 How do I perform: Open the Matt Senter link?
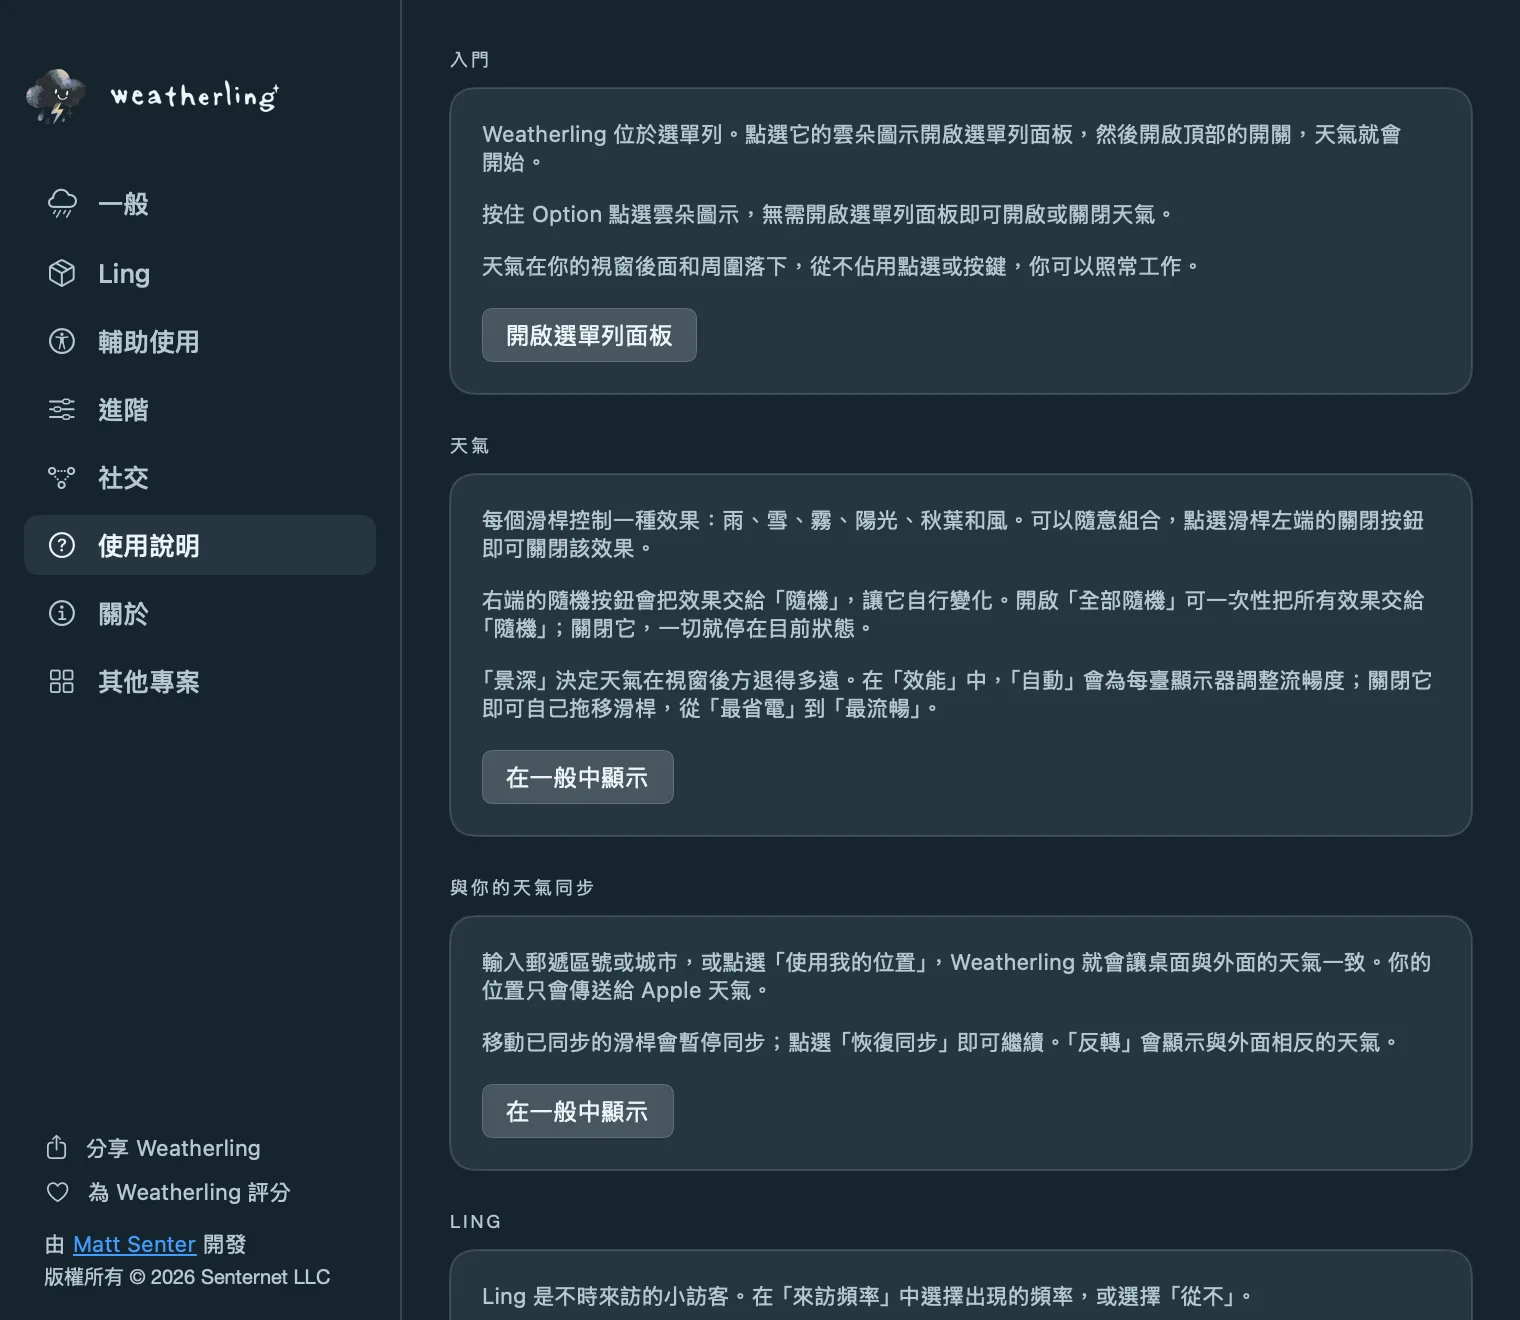tap(134, 1244)
